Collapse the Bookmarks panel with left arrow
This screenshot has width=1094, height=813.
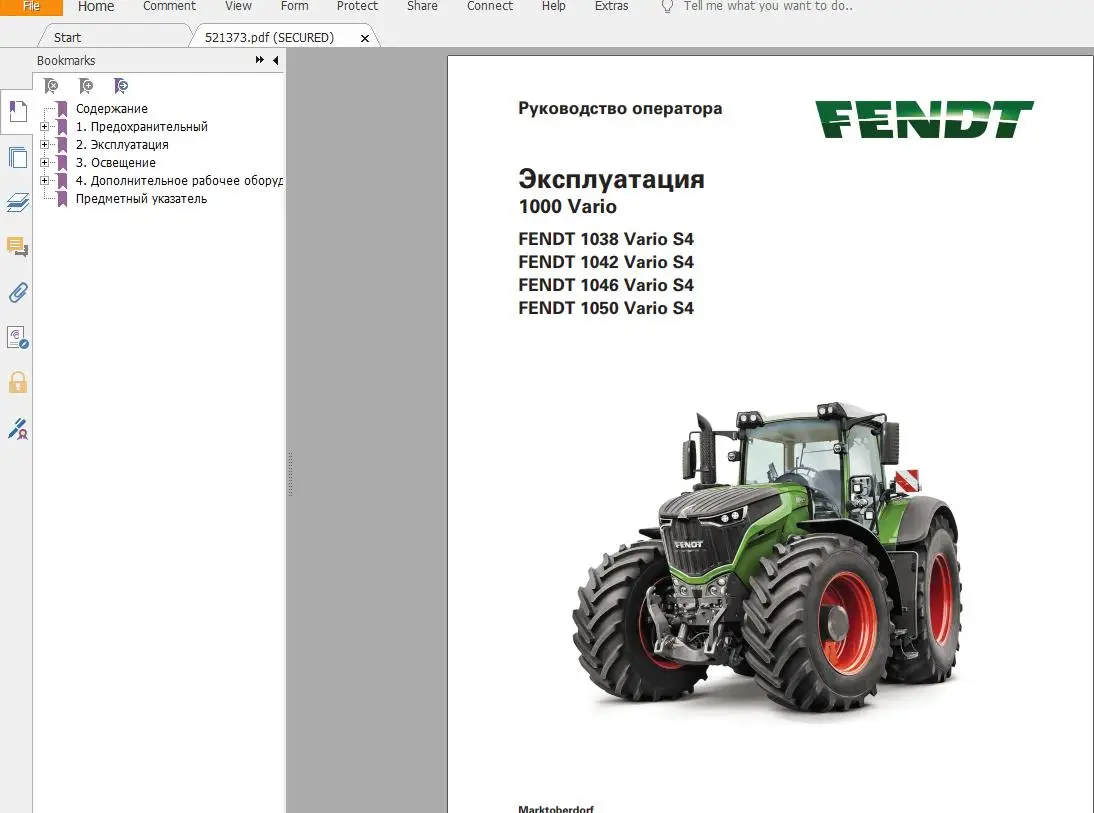click(276, 61)
